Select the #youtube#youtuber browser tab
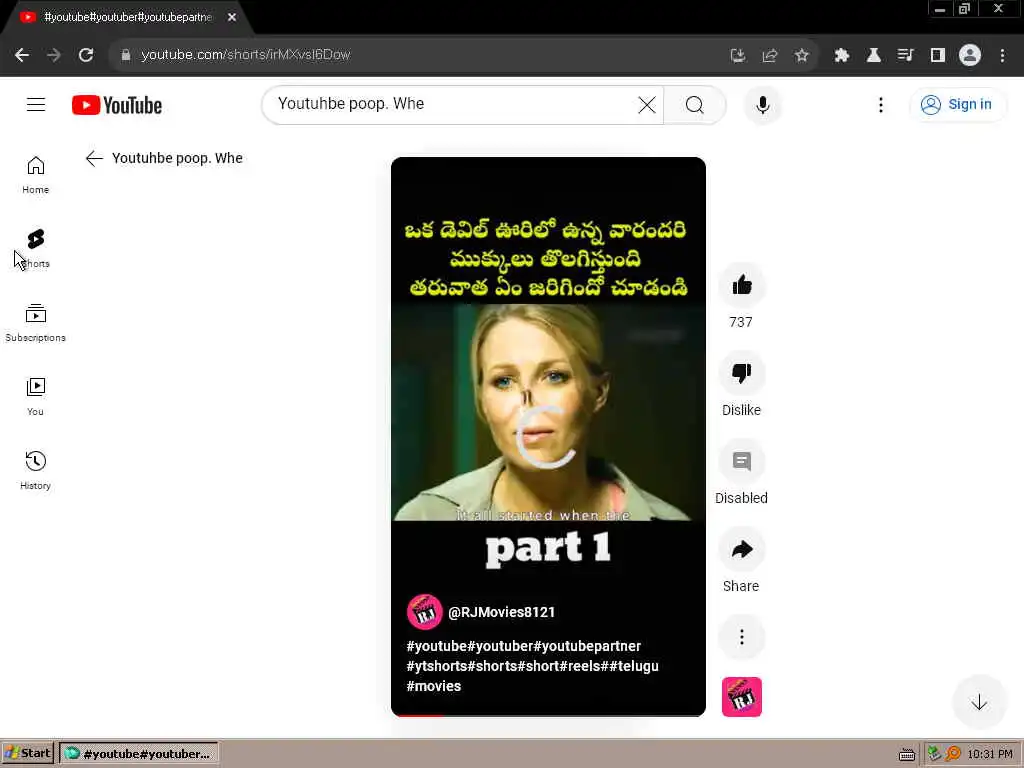Viewport: 1024px width, 768px height. coord(127,17)
